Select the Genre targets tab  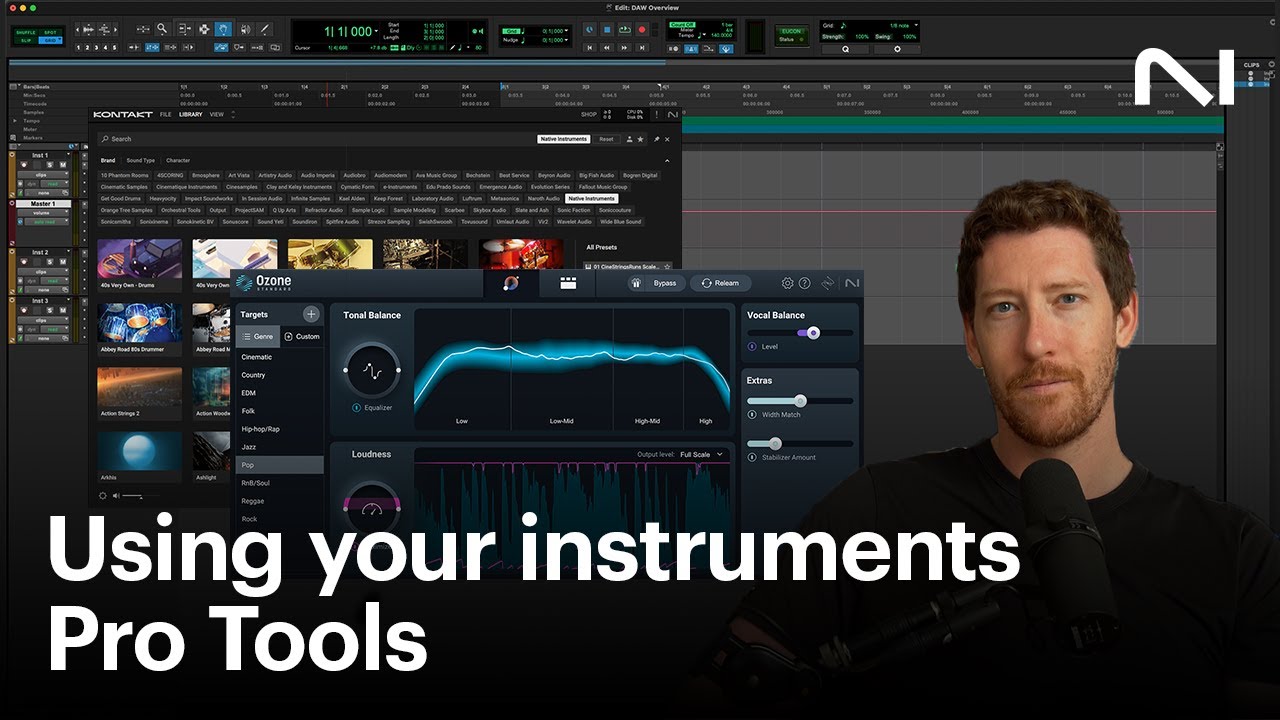259,336
